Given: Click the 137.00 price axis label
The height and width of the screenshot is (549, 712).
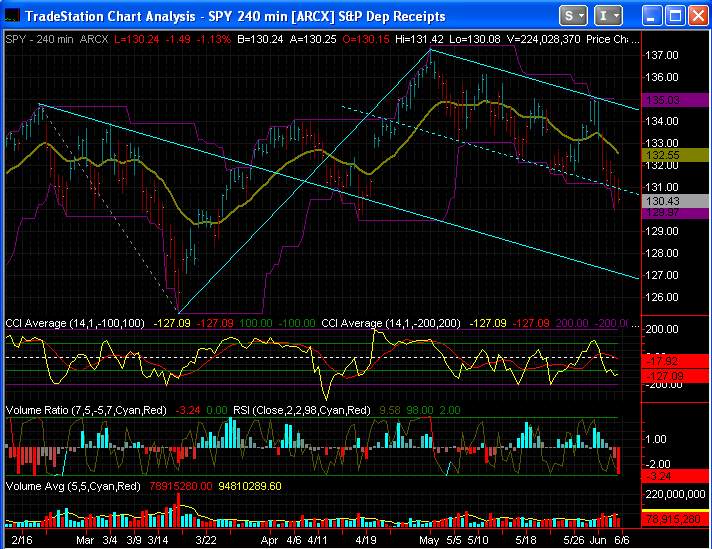Looking at the screenshot, I should (x=662, y=55).
